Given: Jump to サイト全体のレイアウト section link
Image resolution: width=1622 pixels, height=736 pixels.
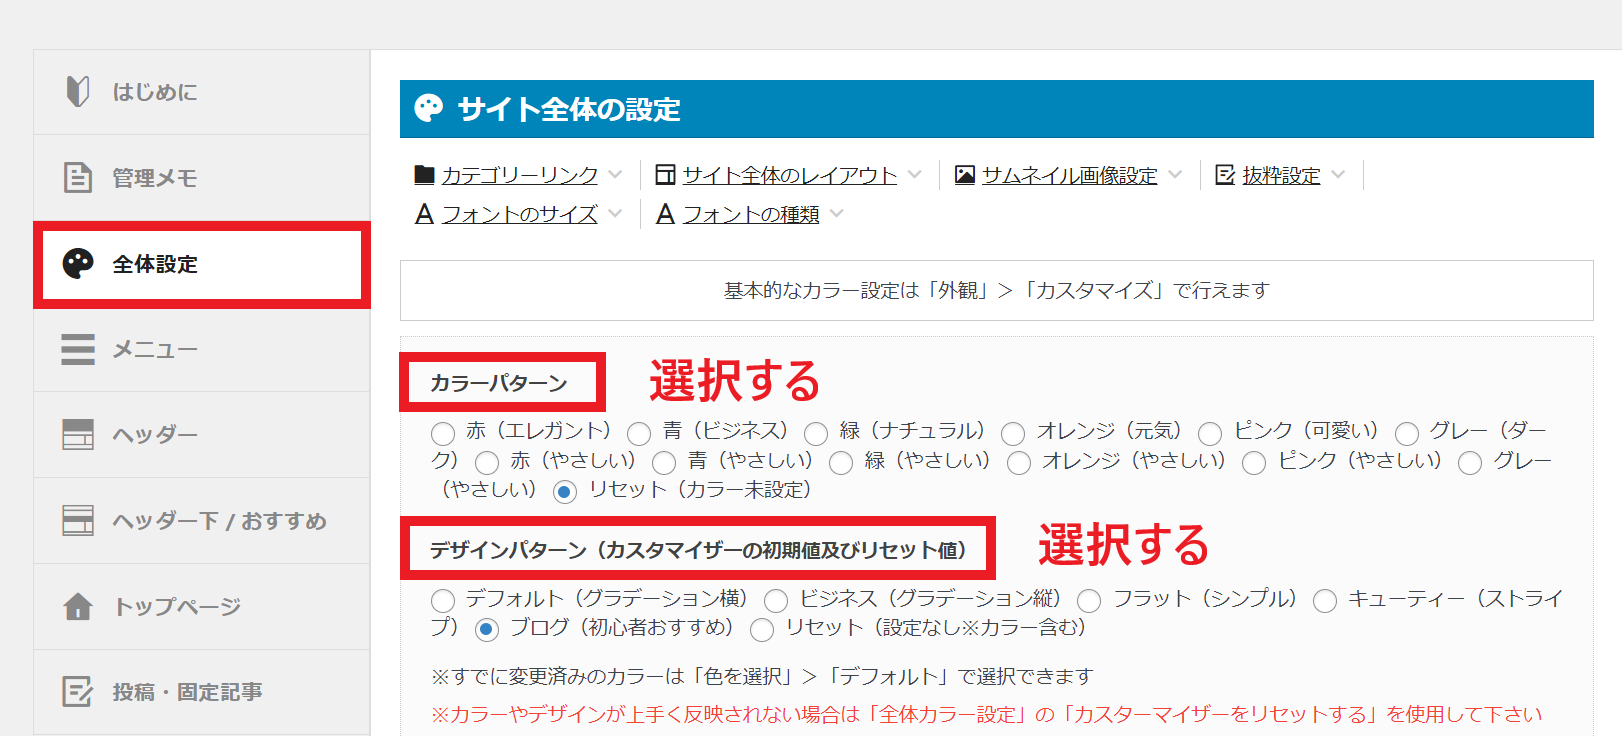Looking at the screenshot, I should point(790,175).
